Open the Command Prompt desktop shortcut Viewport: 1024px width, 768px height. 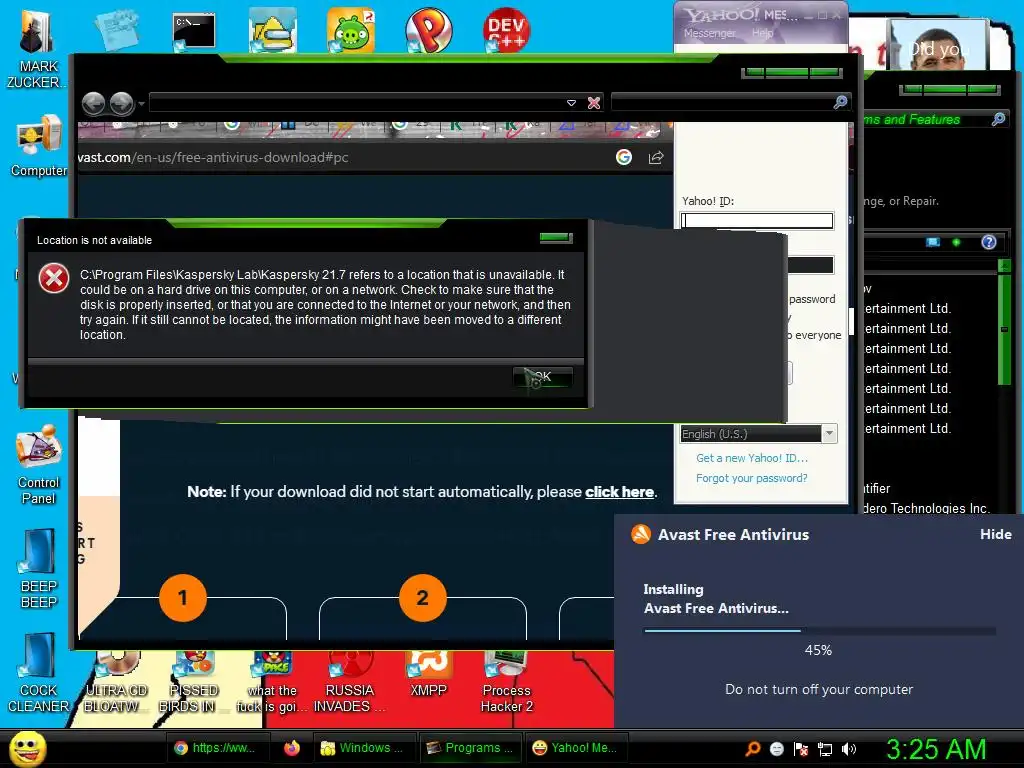(x=194, y=31)
